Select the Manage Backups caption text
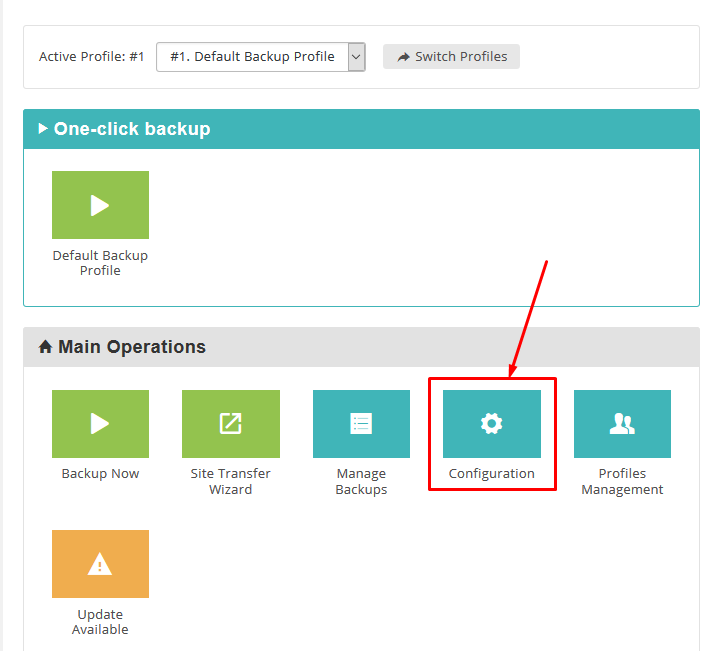The image size is (727, 651). click(x=361, y=481)
